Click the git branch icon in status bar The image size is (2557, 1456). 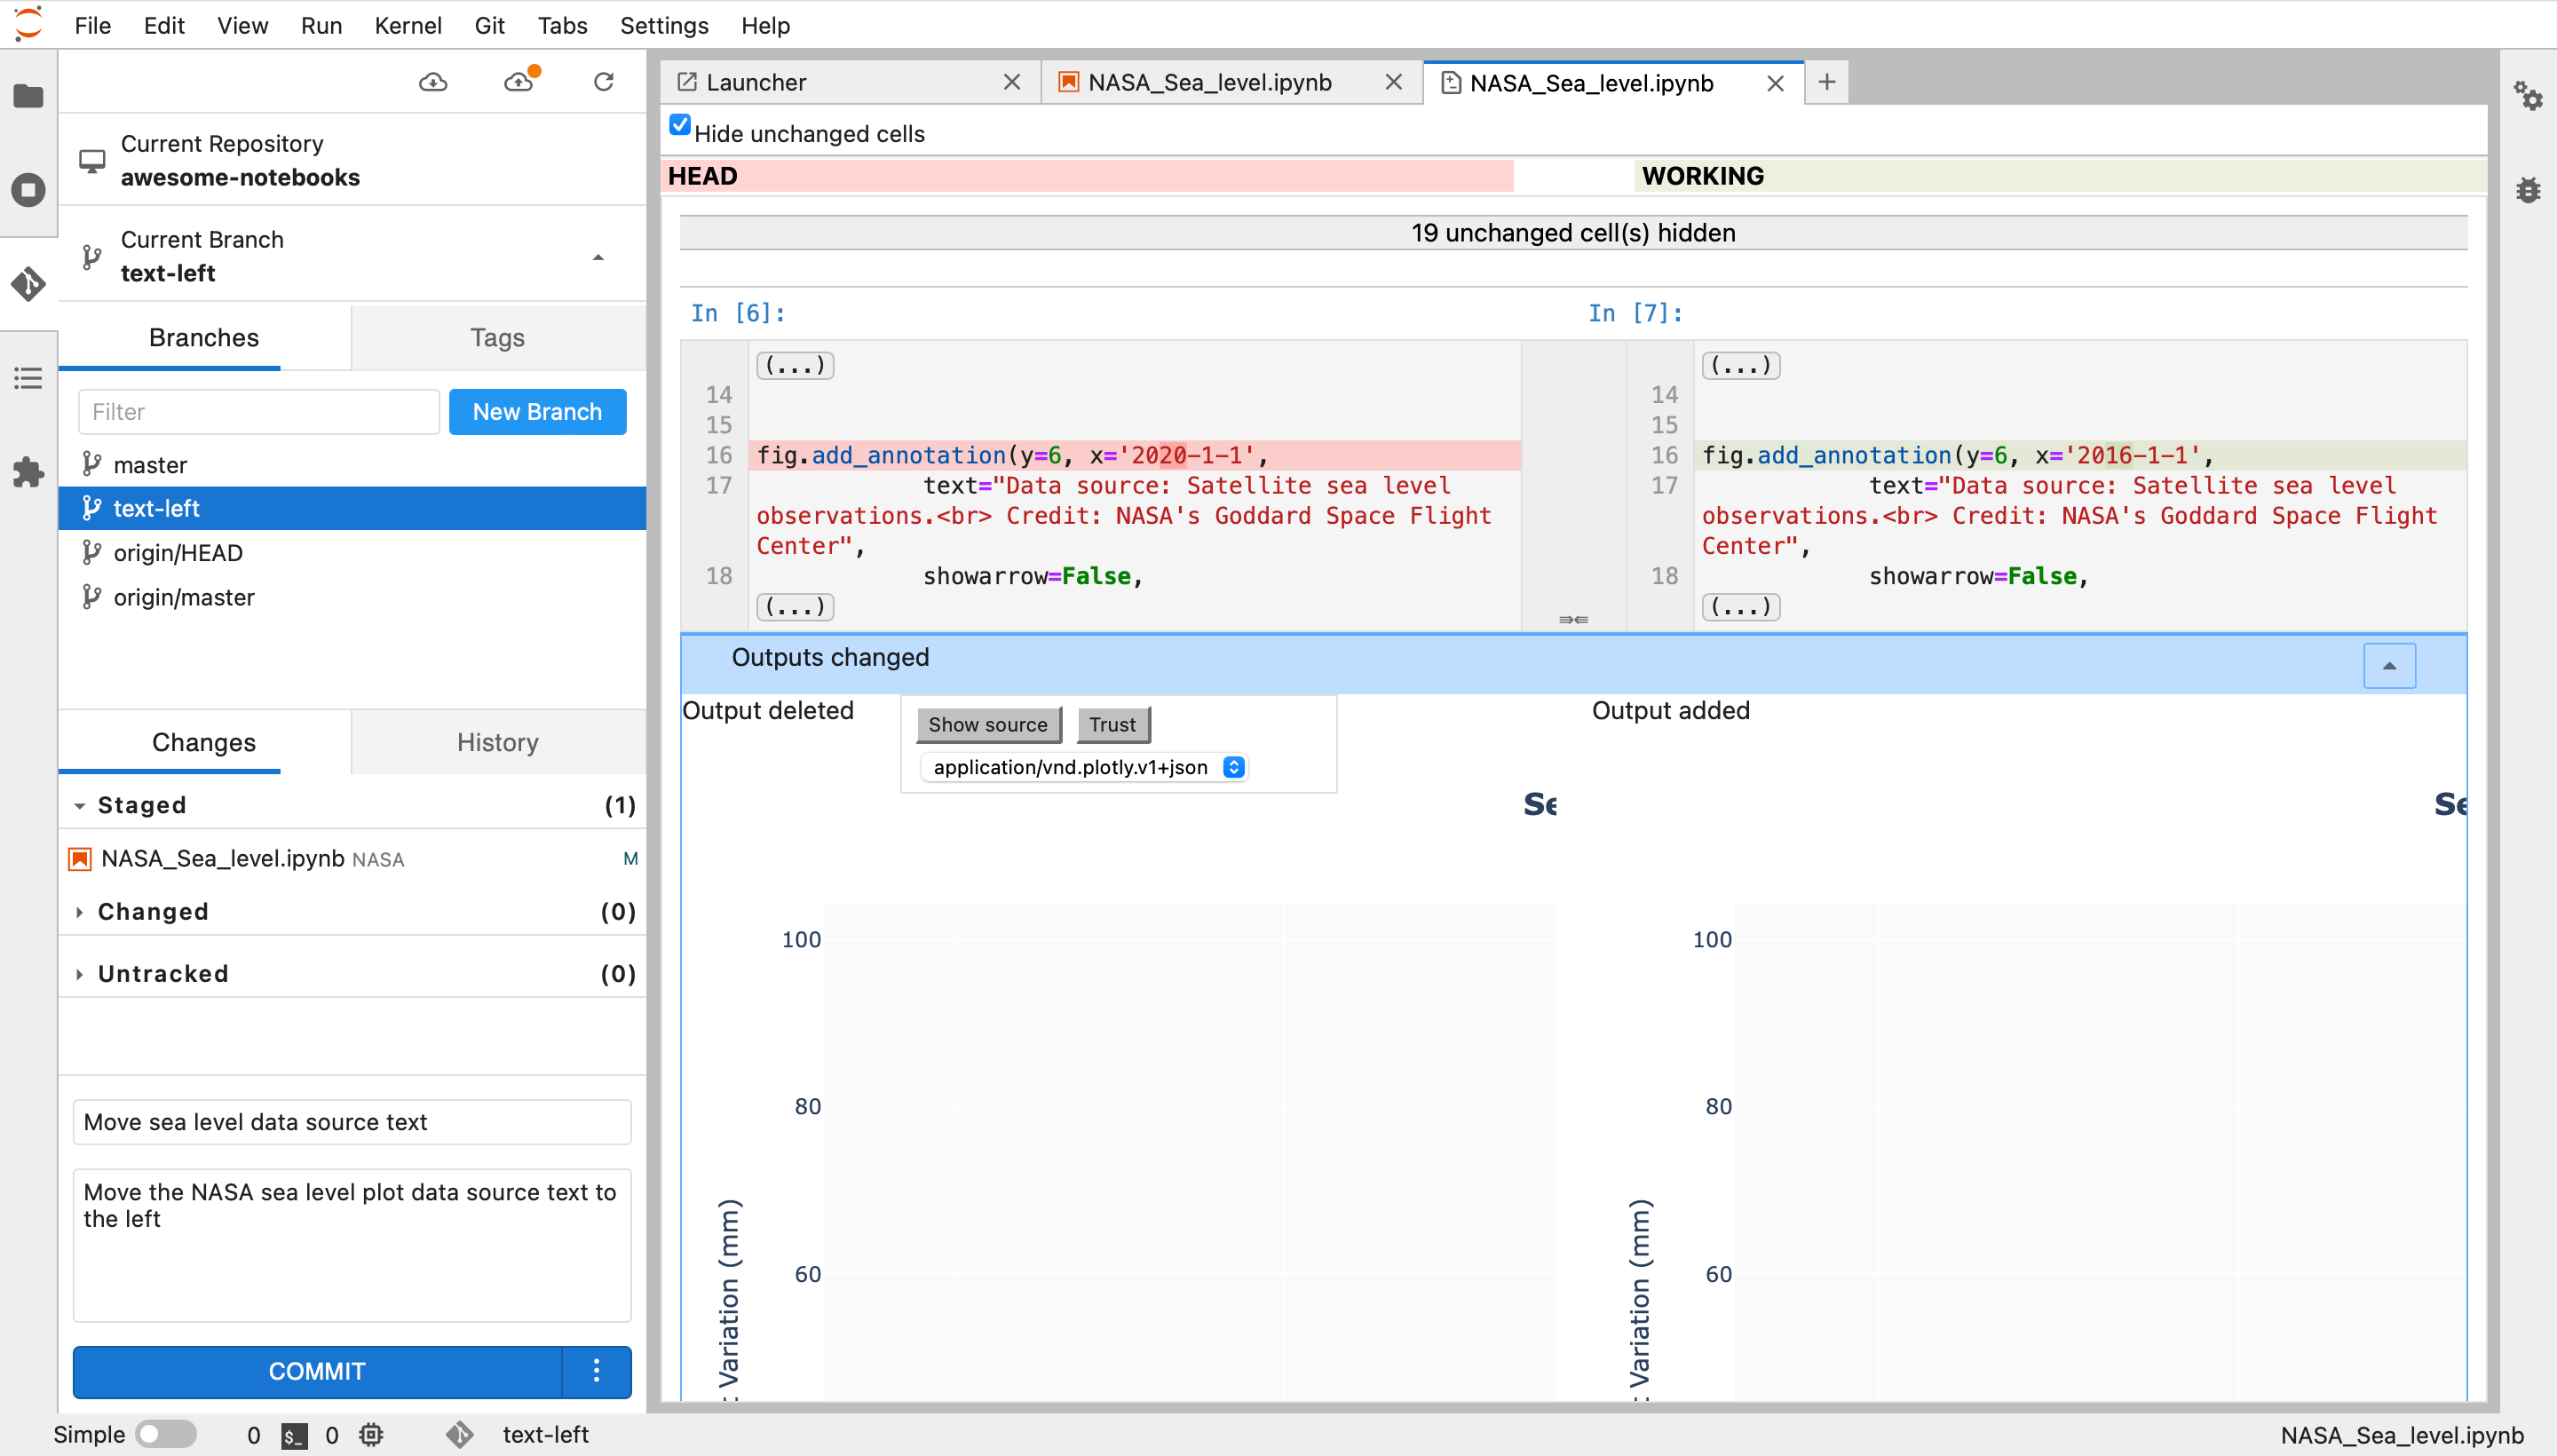coord(459,1434)
